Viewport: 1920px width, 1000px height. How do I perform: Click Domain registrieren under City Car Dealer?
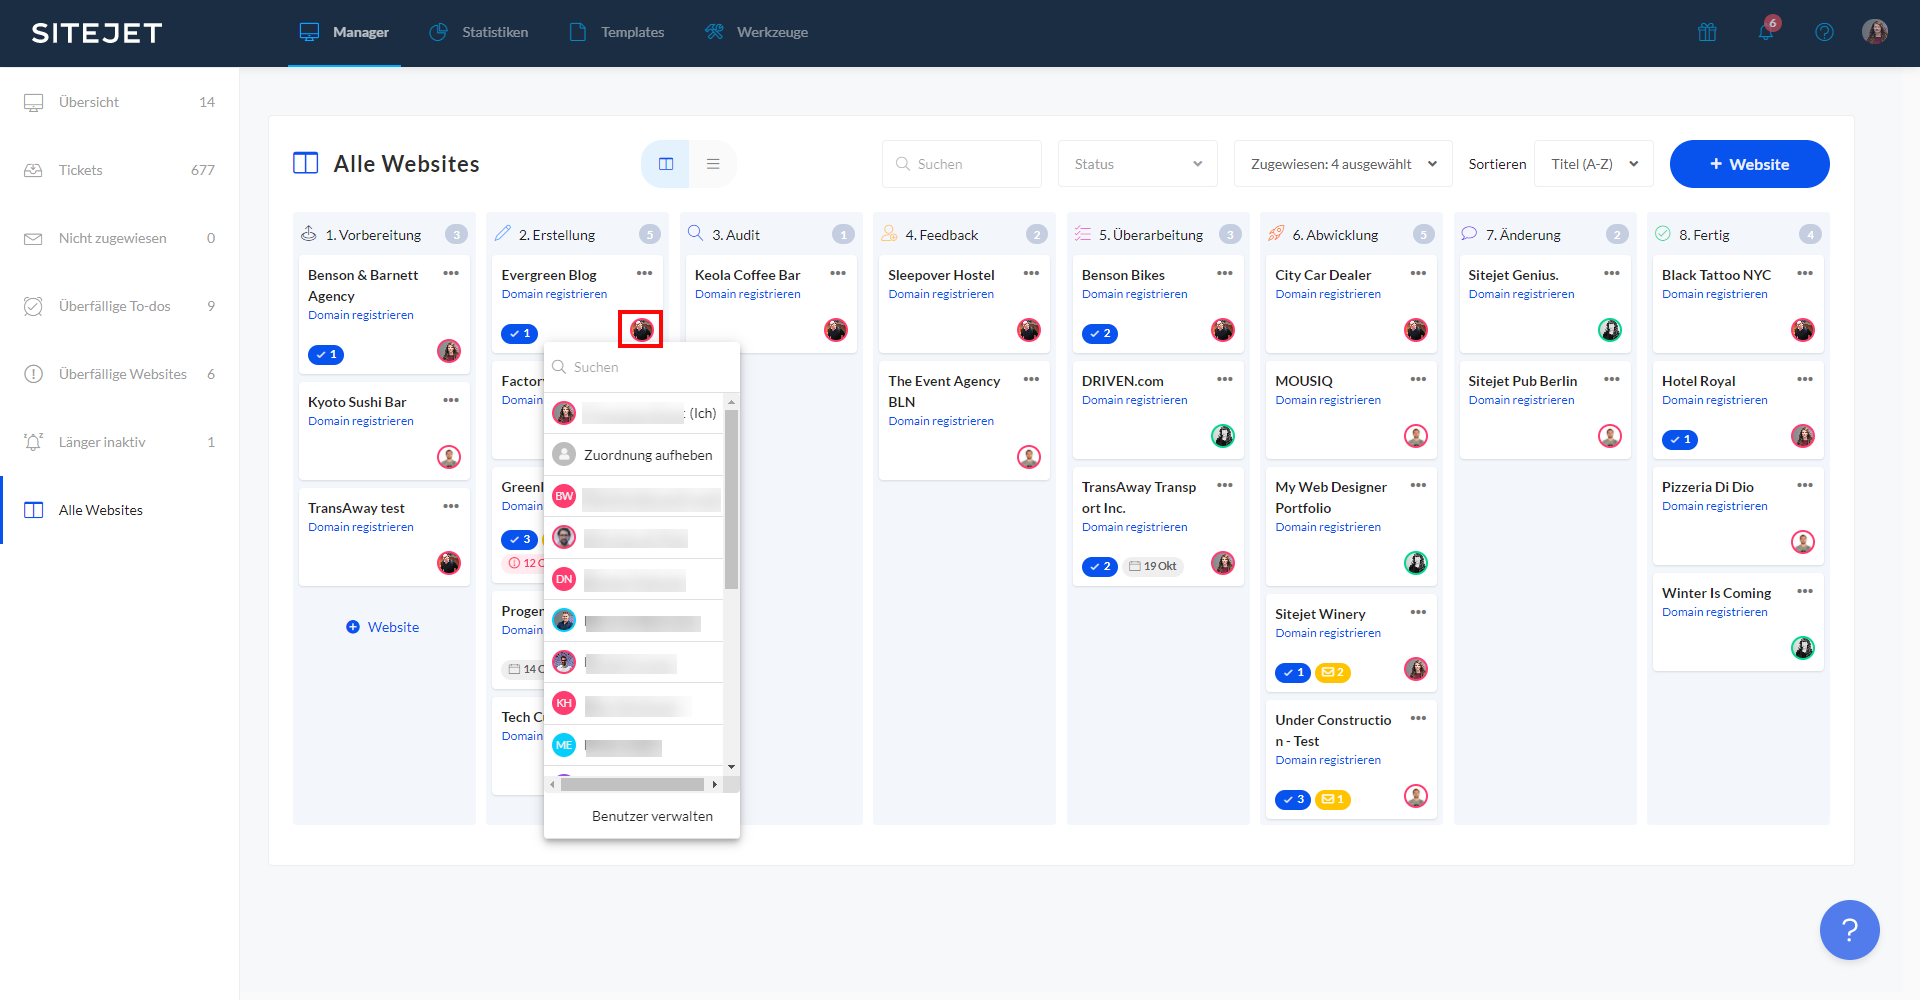click(1328, 294)
